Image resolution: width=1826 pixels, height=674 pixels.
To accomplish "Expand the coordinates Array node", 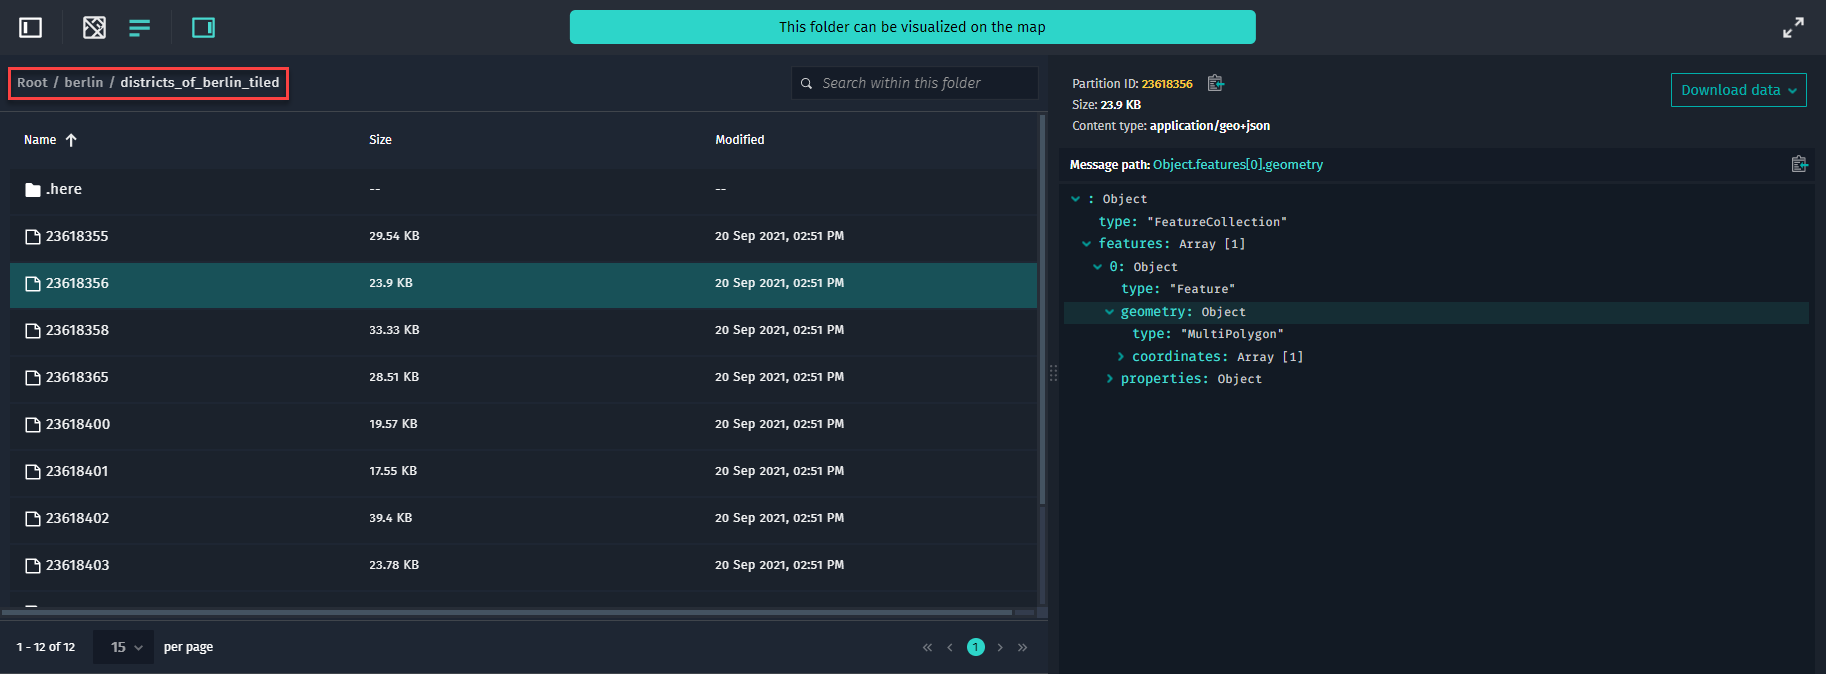I will (x=1120, y=357).
